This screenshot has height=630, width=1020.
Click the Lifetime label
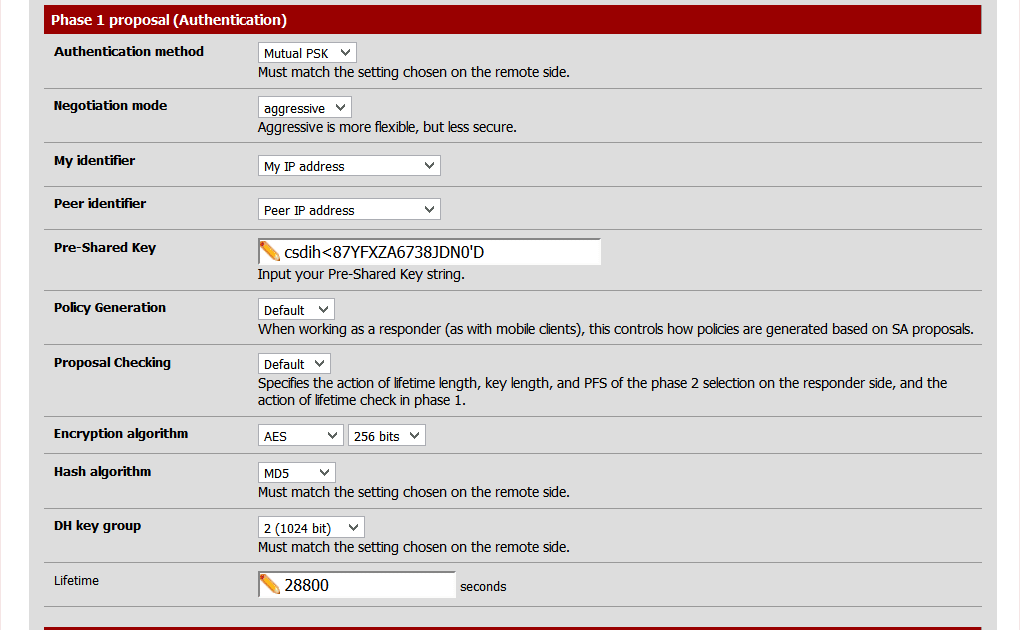click(77, 581)
